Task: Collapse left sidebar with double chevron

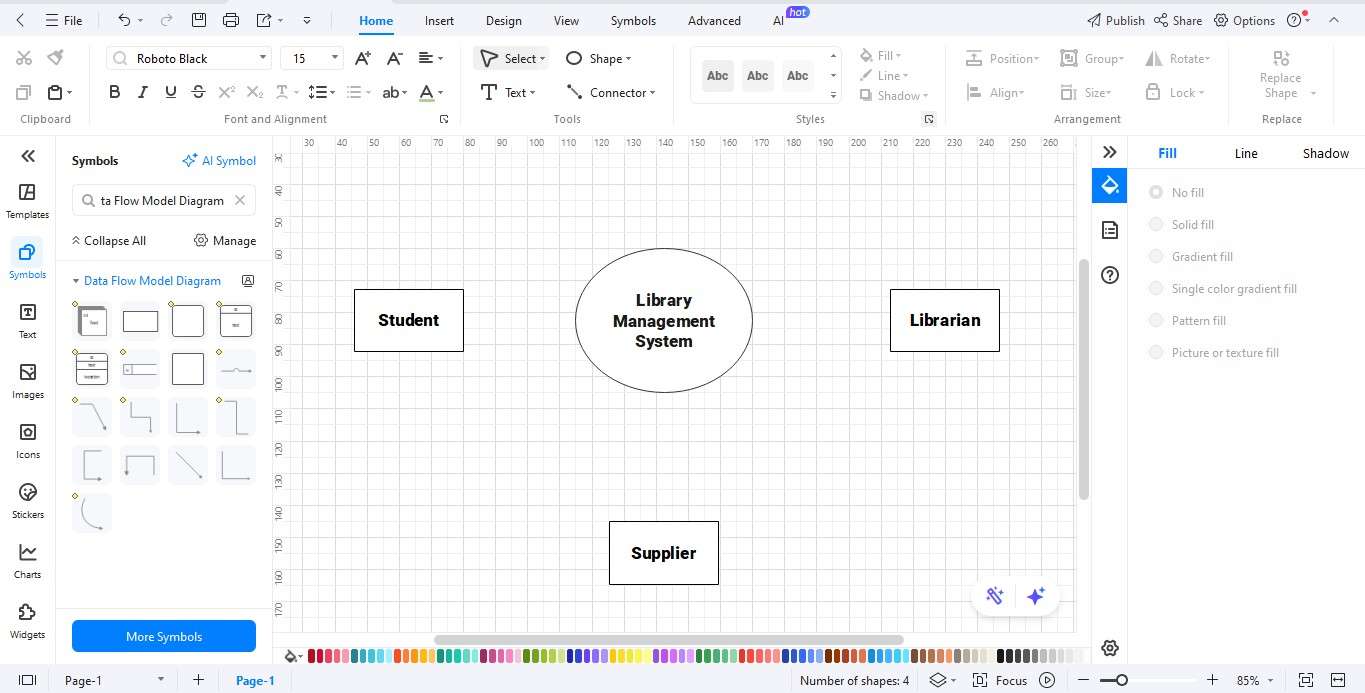Action: tap(28, 155)
